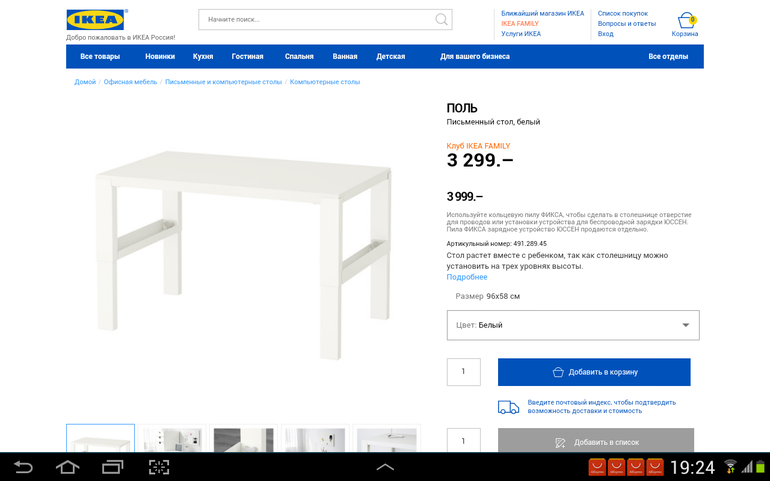
Task: Open the Кухня menu item
Action: click(x=203, y=57)
